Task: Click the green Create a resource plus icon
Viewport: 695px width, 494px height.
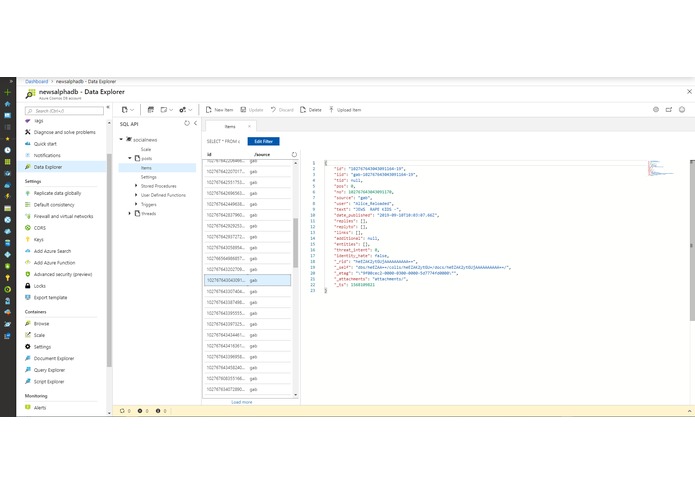Action: click(8, 92)
